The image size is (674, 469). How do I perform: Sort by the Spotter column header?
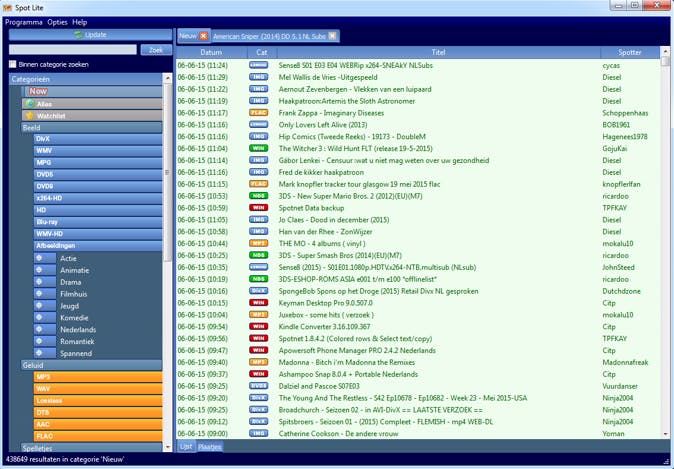tap(630, 52)
